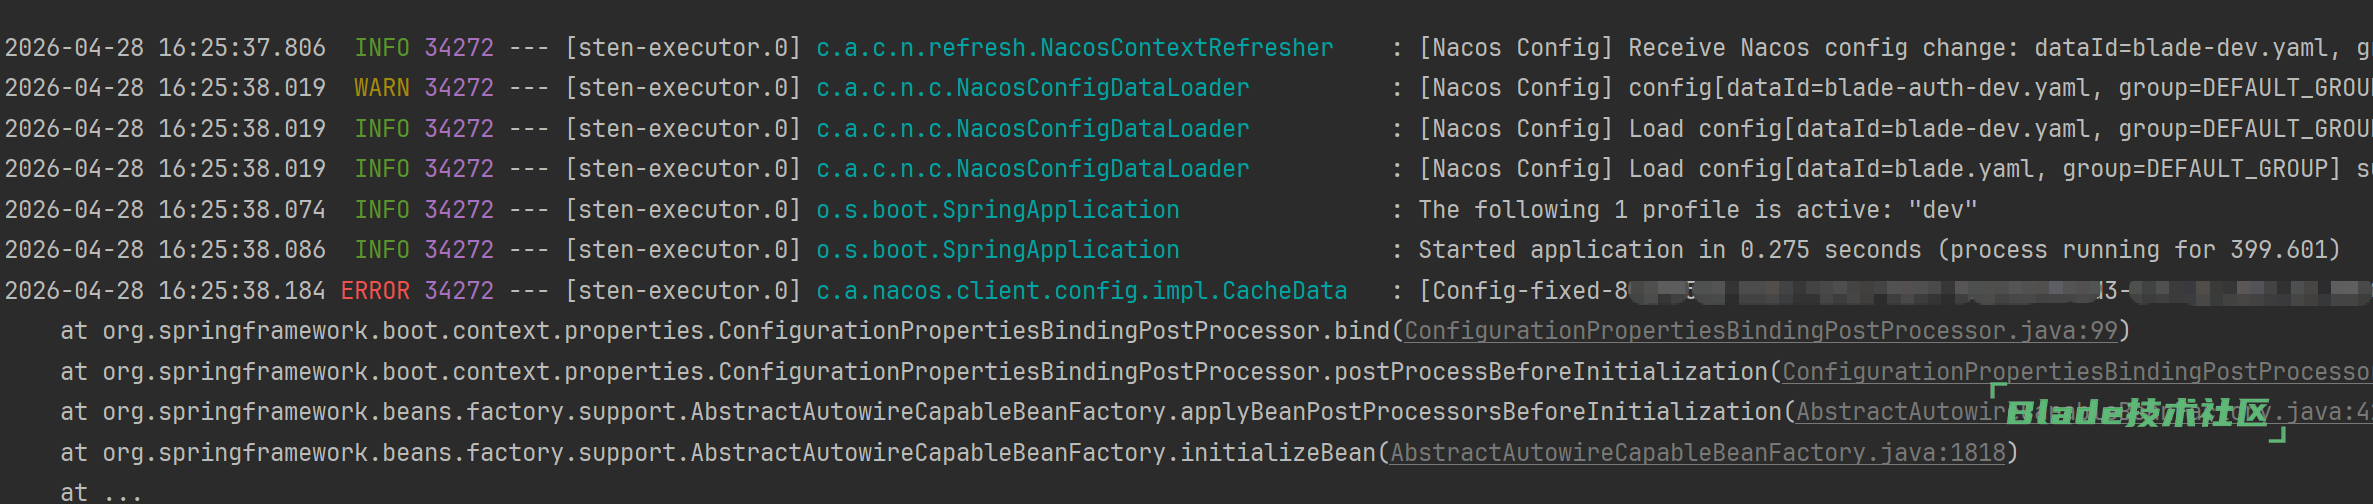Click the "Load config[dataId=blade.yaml" message

tap(1880, 169)
